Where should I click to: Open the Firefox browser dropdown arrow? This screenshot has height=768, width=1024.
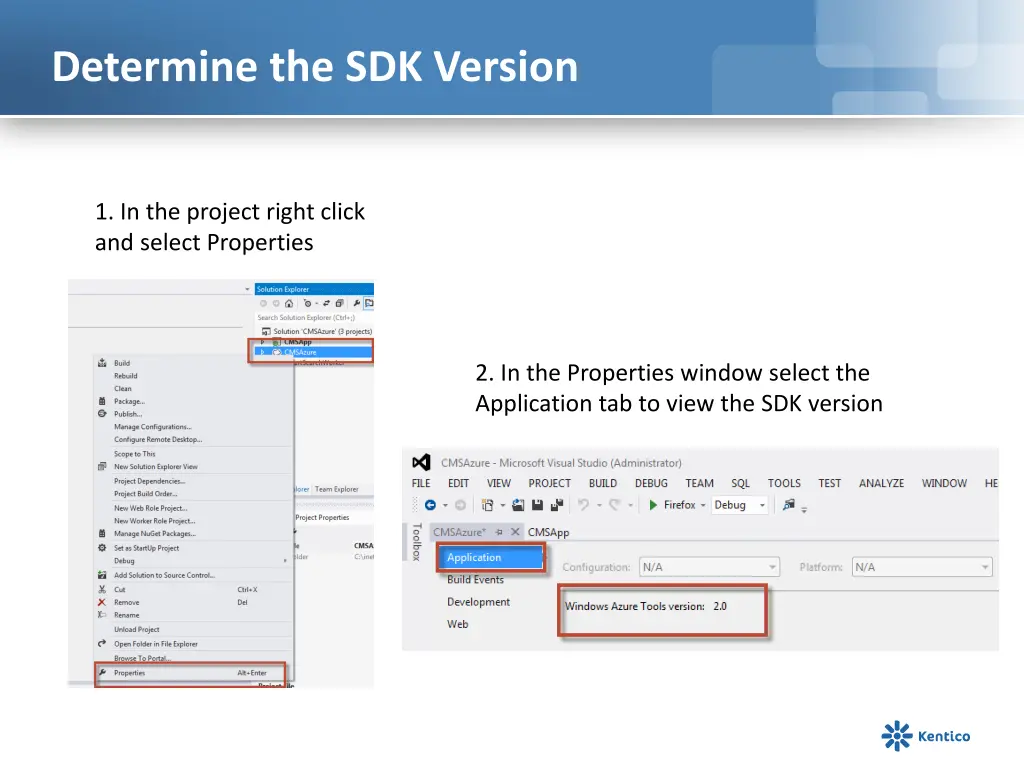[x=703, y=505]
